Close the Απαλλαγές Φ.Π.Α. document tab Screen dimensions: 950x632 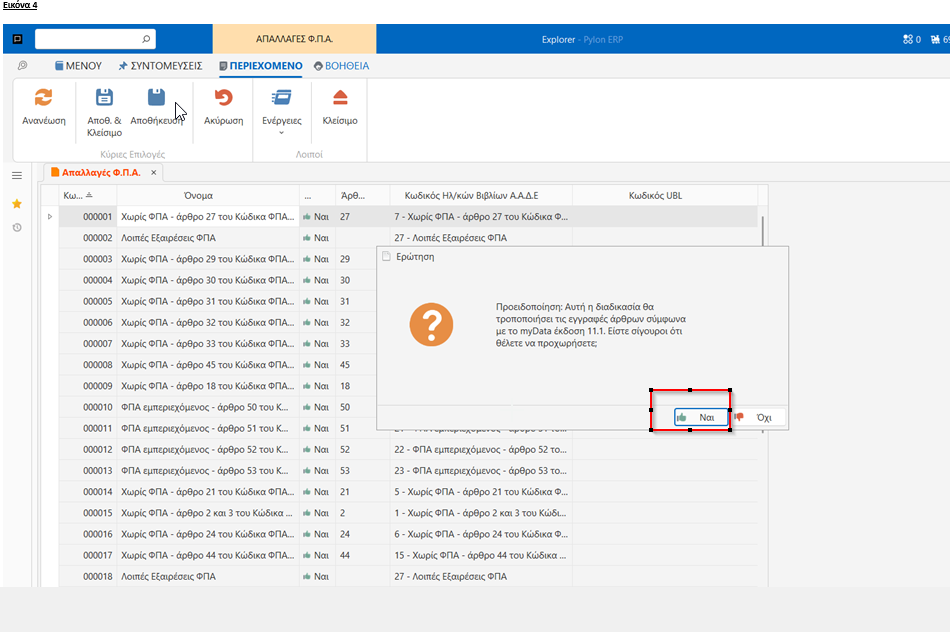pos(154,172)
